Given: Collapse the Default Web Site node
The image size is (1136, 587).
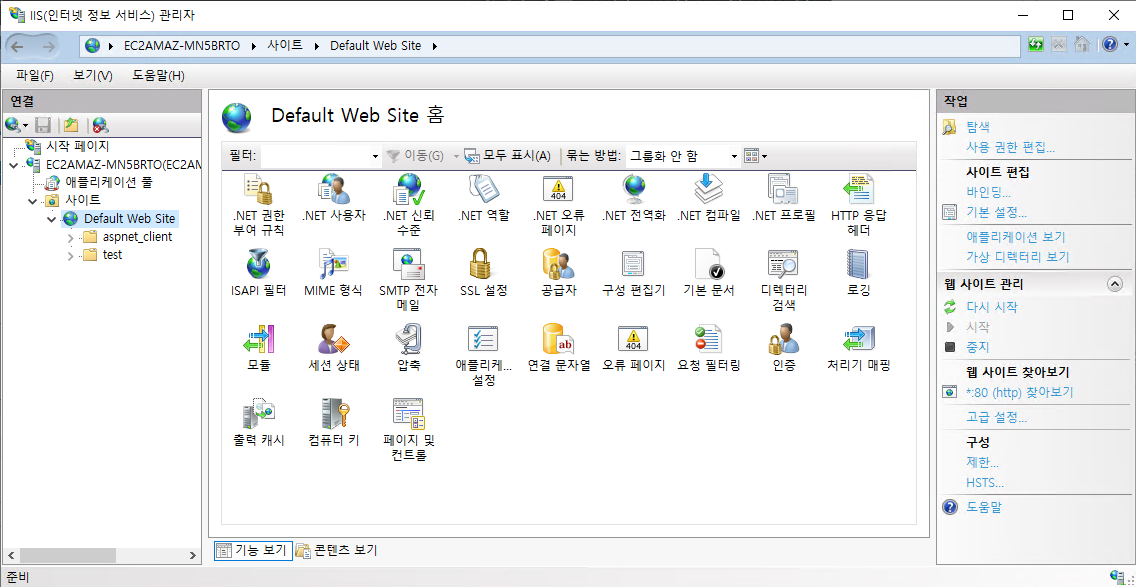Looking at the screenshot, I should point(51,219).
